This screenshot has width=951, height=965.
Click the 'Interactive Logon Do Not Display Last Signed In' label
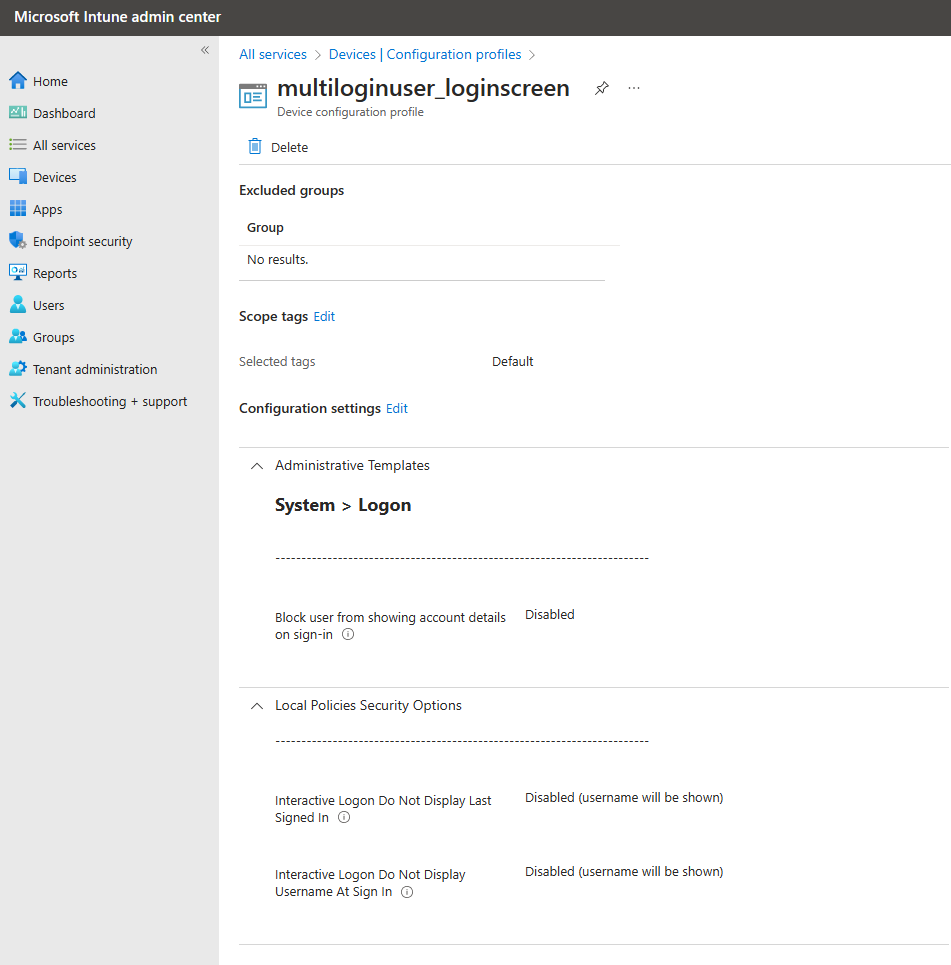[383, 809]
